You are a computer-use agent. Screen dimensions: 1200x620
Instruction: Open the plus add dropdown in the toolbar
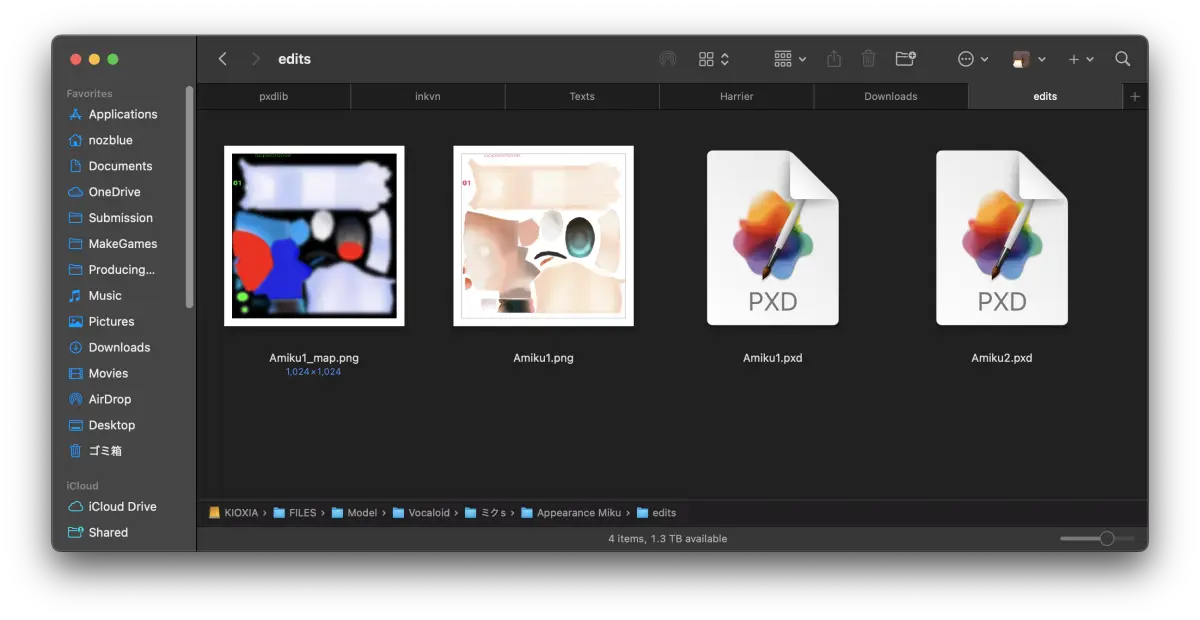pos(1081,59)
